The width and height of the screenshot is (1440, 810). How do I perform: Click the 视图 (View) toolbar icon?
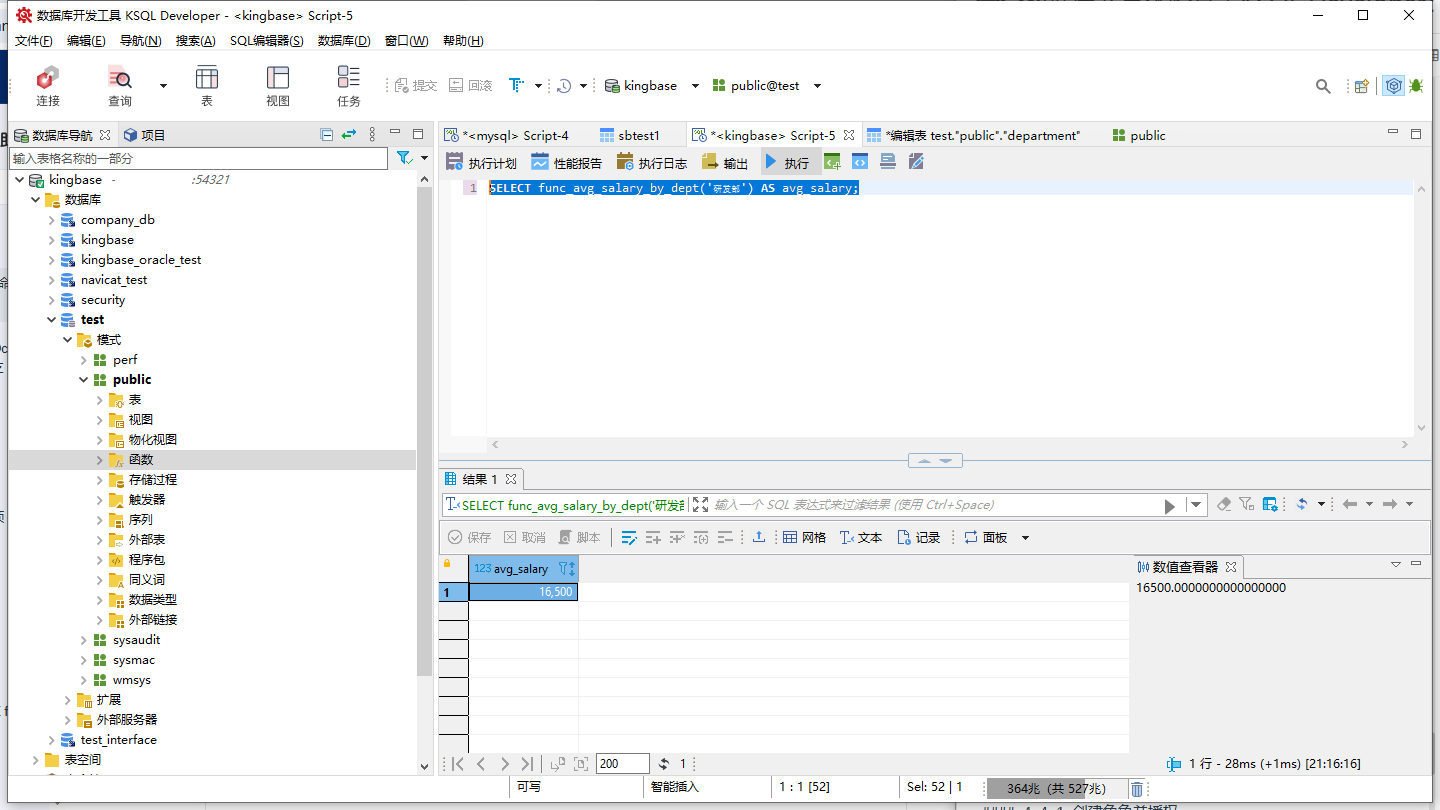click(277, 86)
